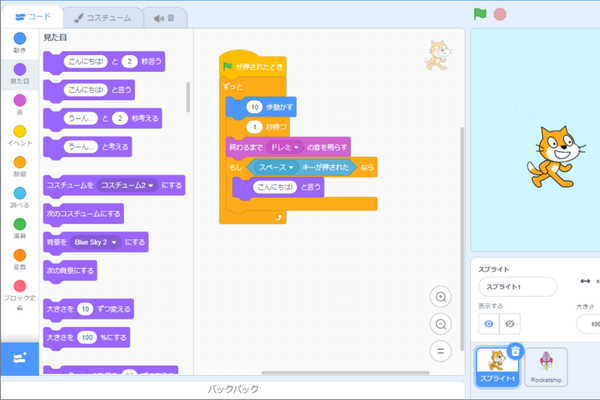The height and width of the screenshot is (400, 600).
Task: Switch to the 音 sounds tab
Action: 165,18
